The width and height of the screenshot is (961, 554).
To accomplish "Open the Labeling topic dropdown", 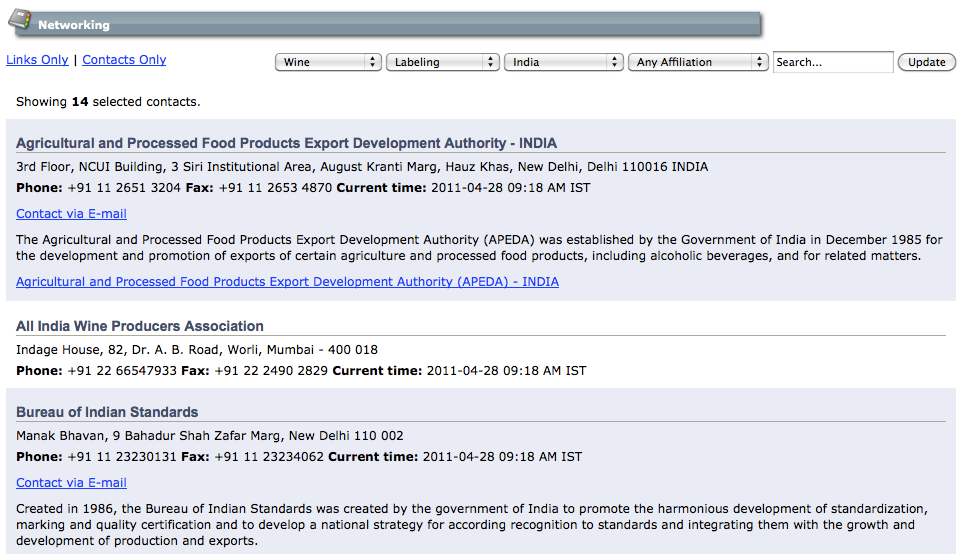I will pos(443,62).
